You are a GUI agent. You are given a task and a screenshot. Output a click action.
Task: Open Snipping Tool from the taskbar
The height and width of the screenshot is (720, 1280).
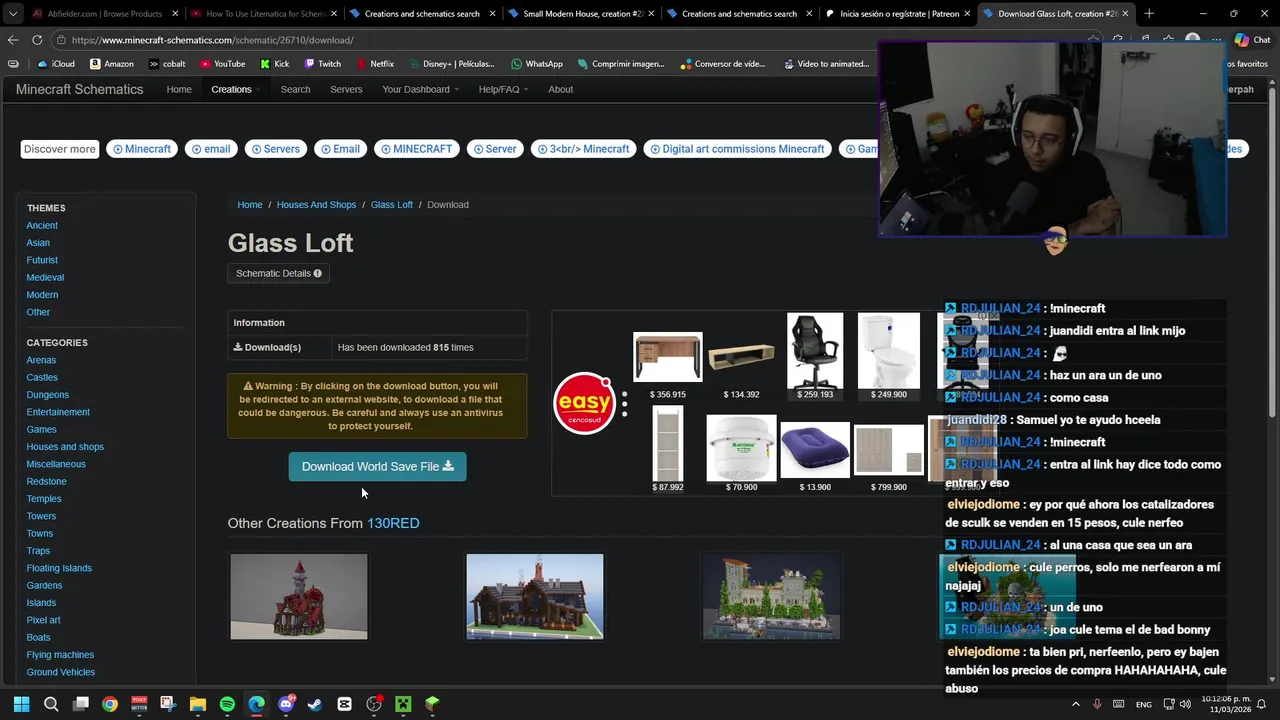pos(168,704)
